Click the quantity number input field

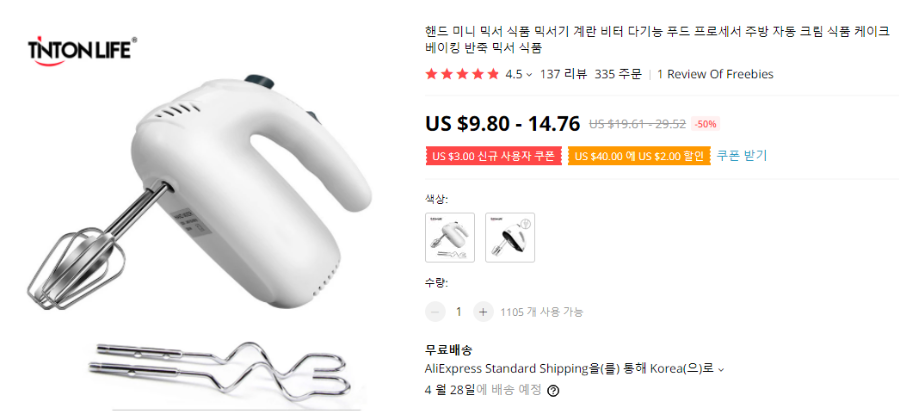pos(459,312)
